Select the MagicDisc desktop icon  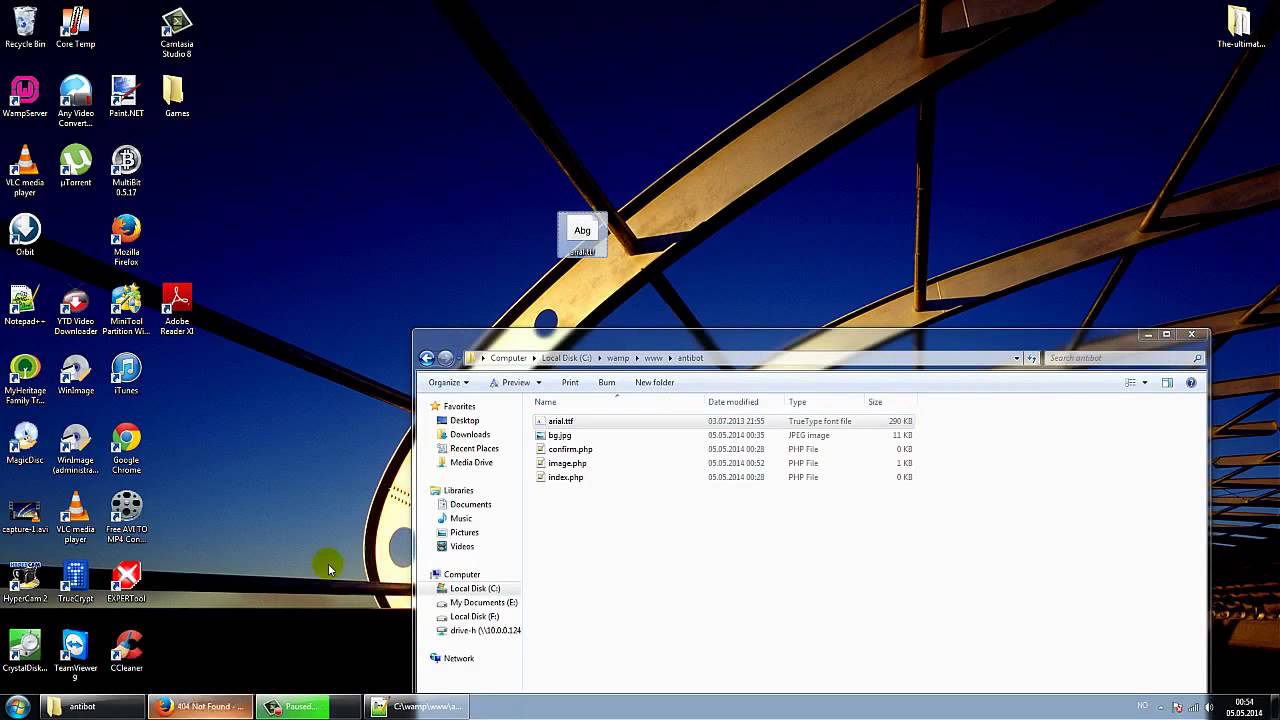coord(25,443)
